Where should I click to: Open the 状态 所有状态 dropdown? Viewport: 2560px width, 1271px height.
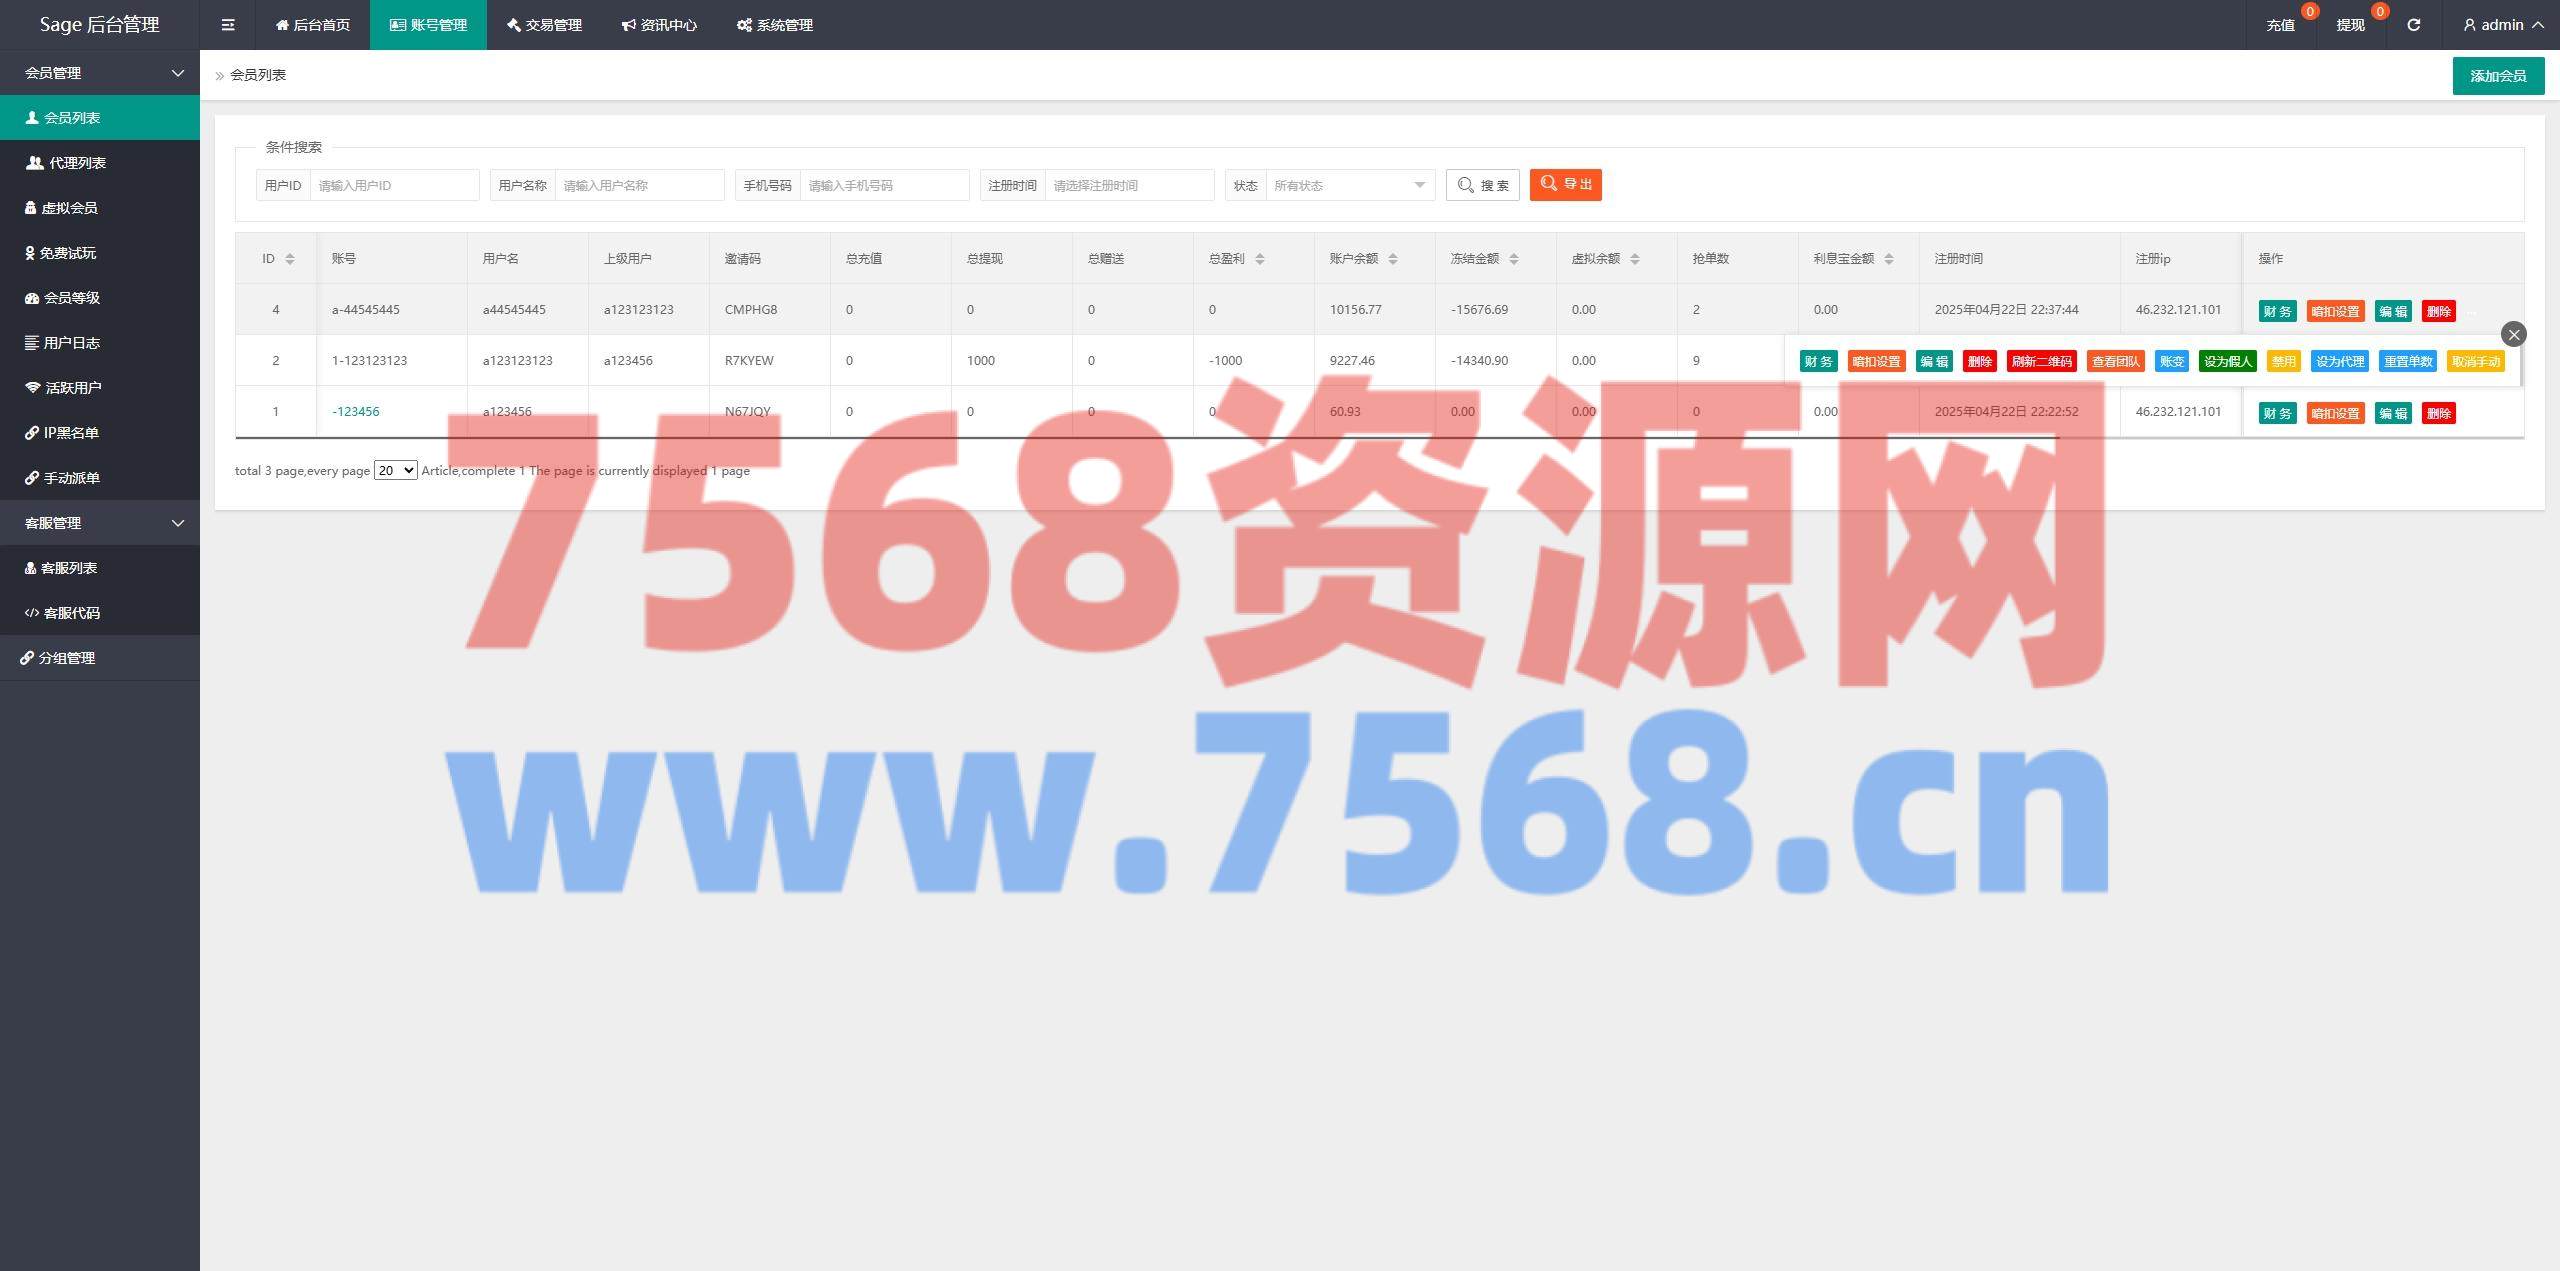pos(1349,185)
